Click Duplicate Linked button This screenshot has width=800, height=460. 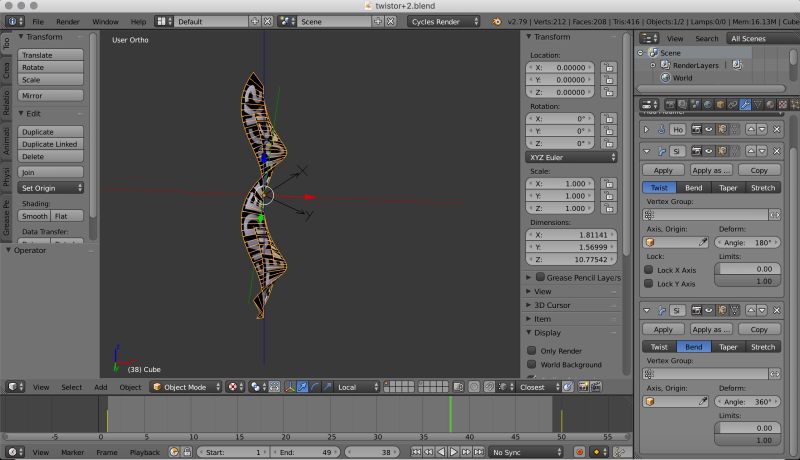(x=51, y=144)
